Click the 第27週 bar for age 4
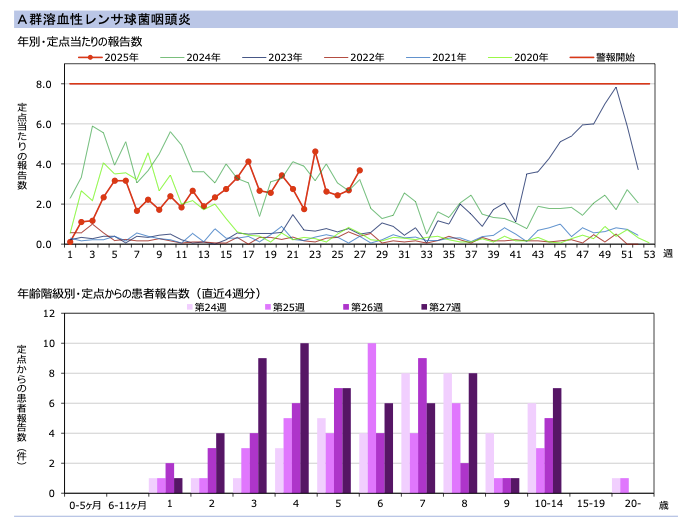 (x=305, y=418)
